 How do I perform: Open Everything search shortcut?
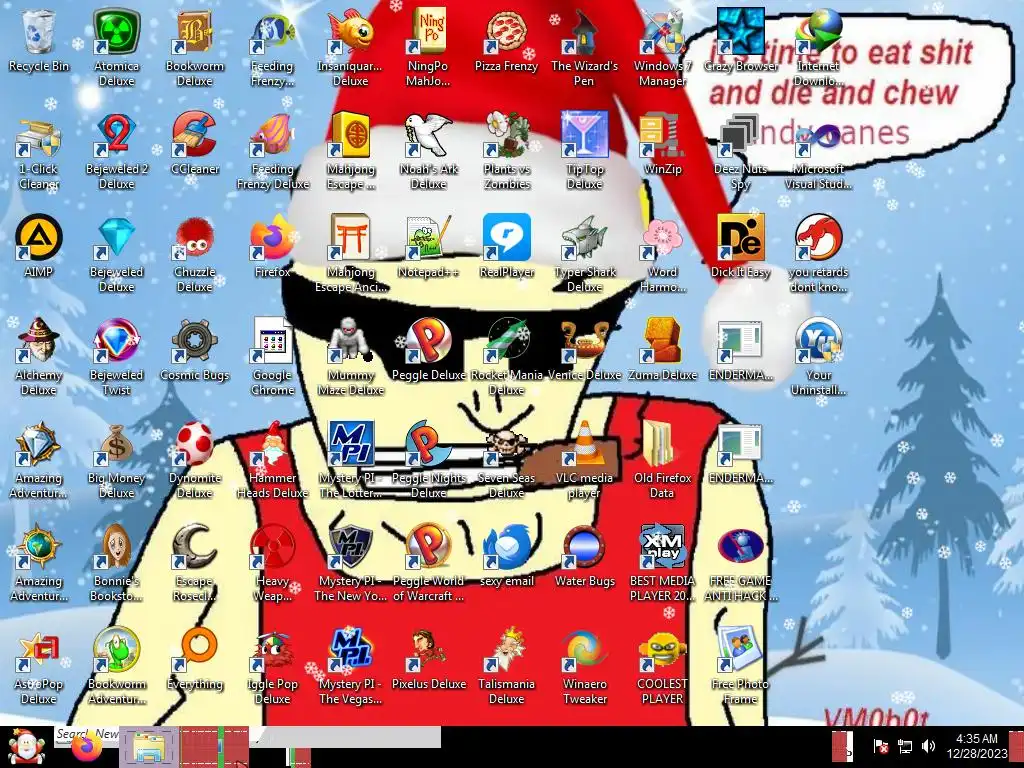195,658
